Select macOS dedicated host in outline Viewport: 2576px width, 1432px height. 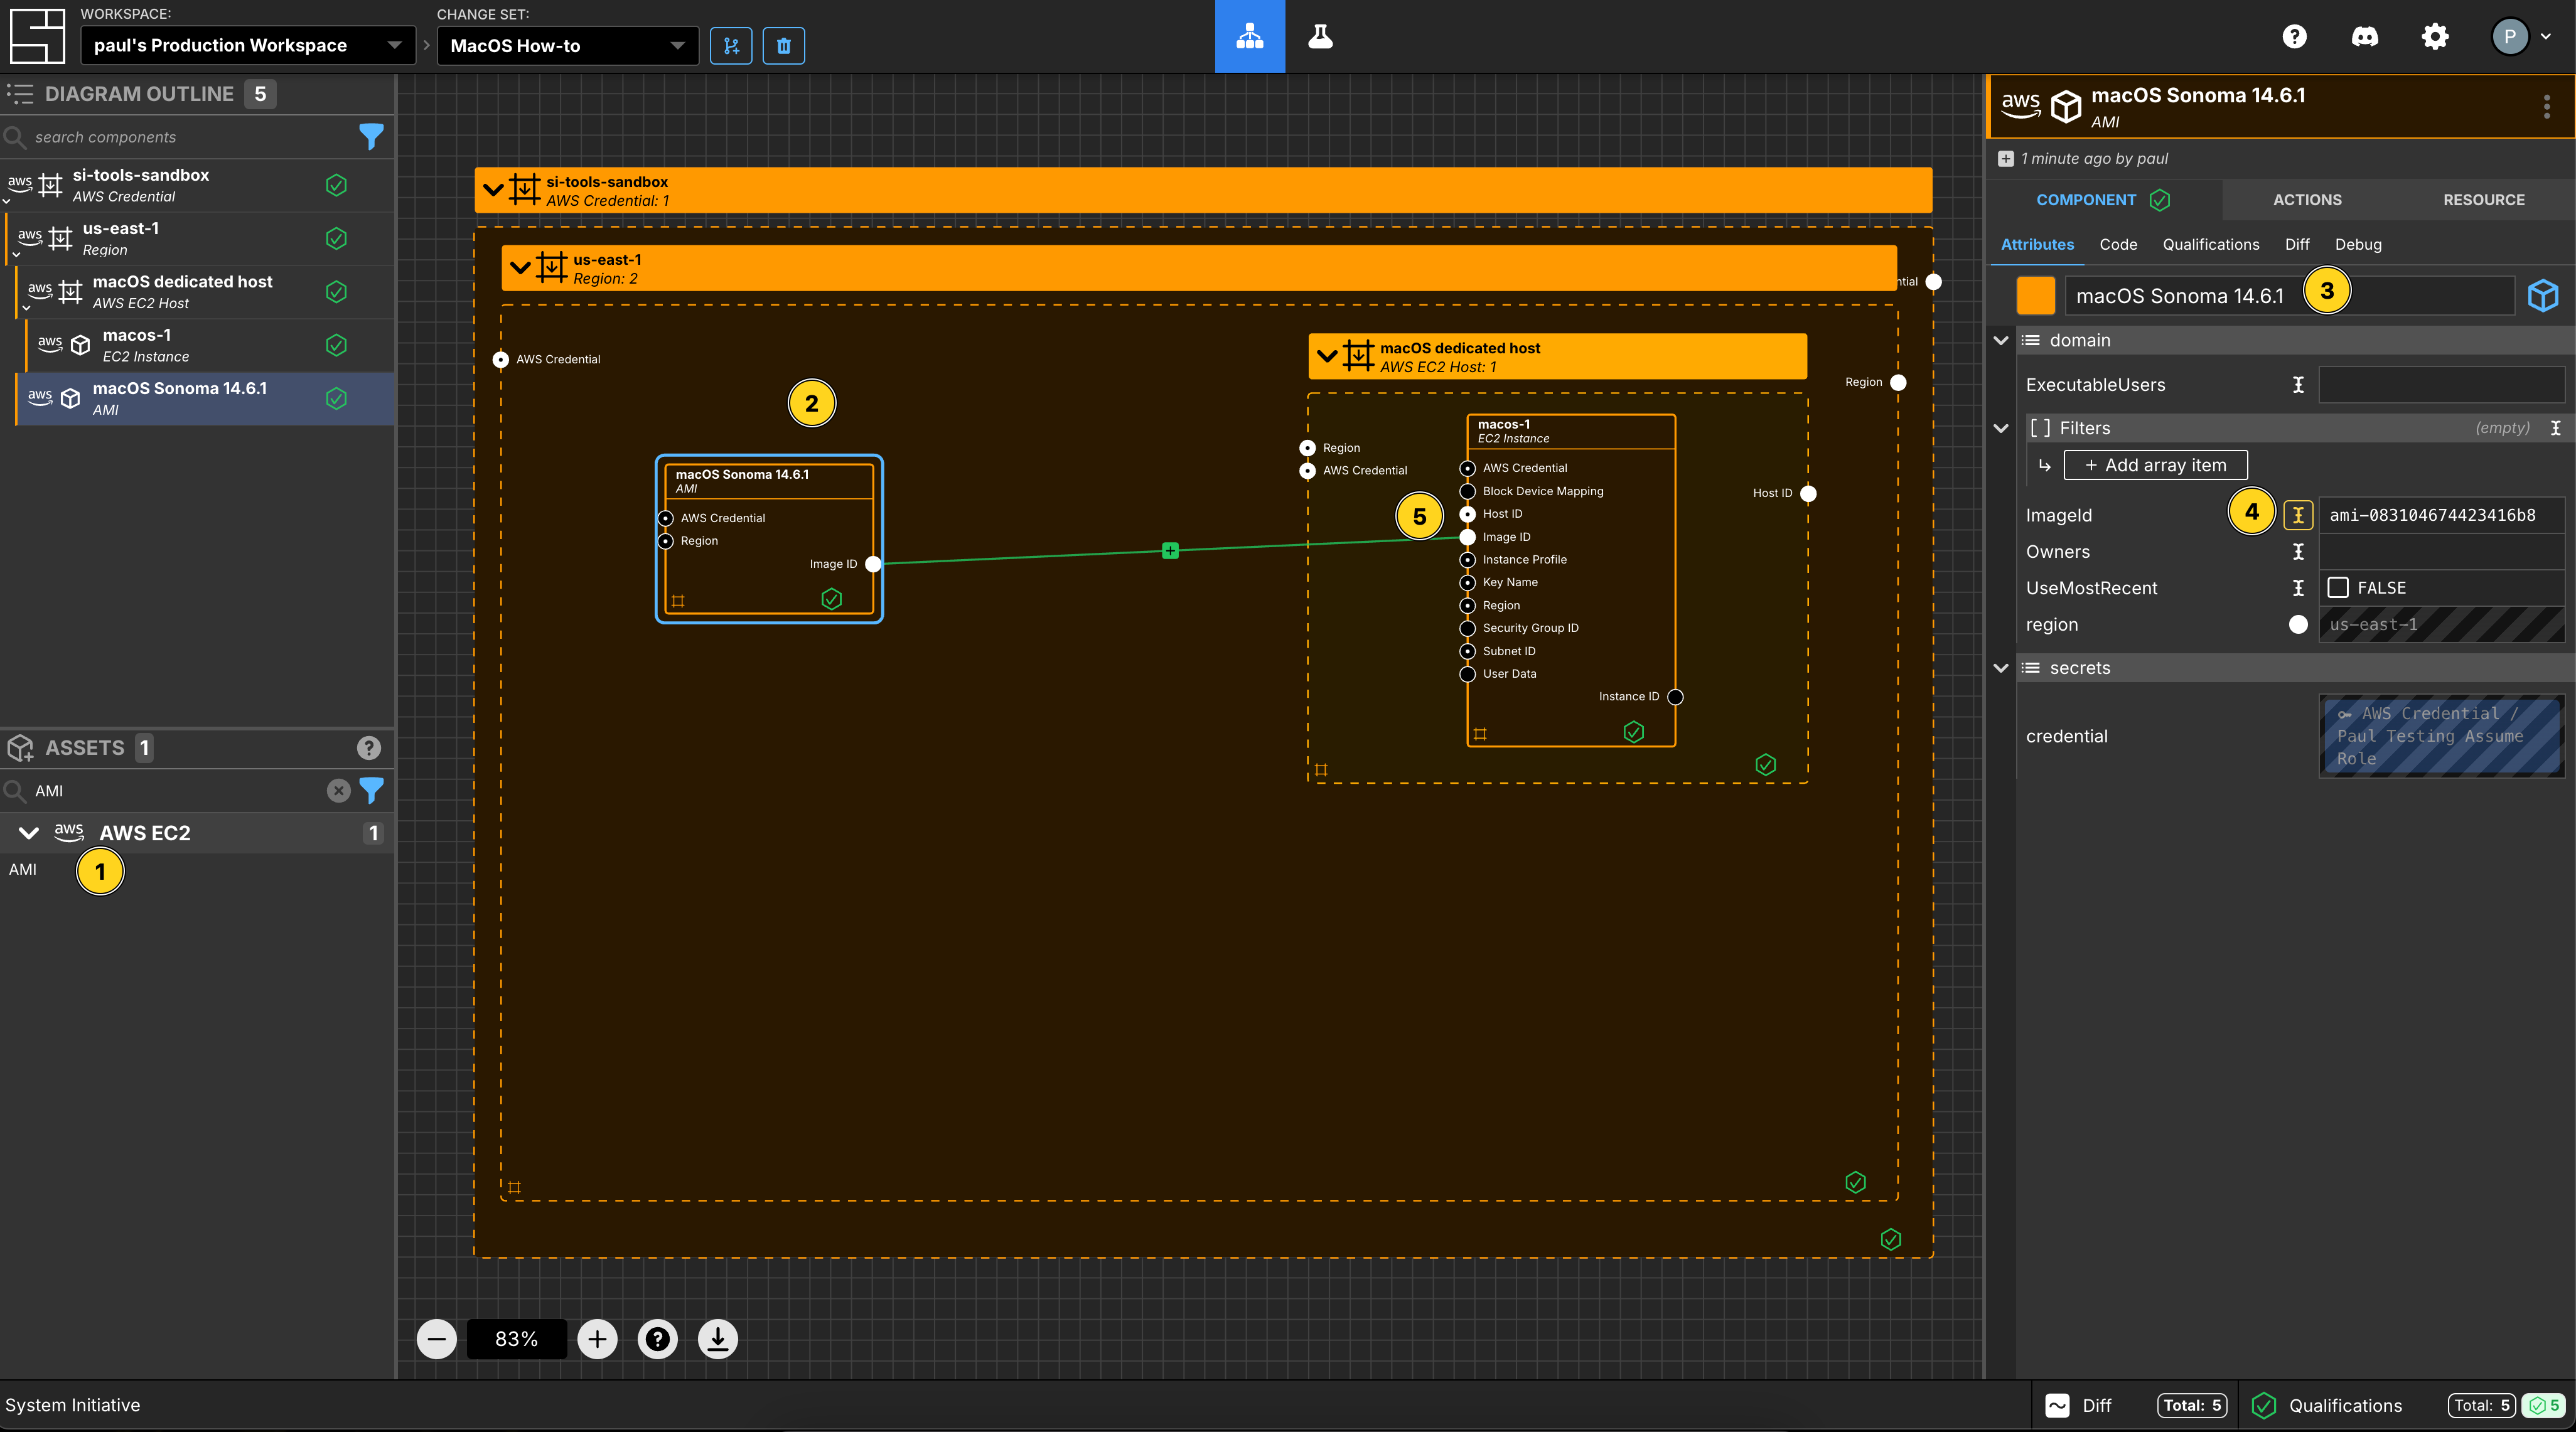204,292
